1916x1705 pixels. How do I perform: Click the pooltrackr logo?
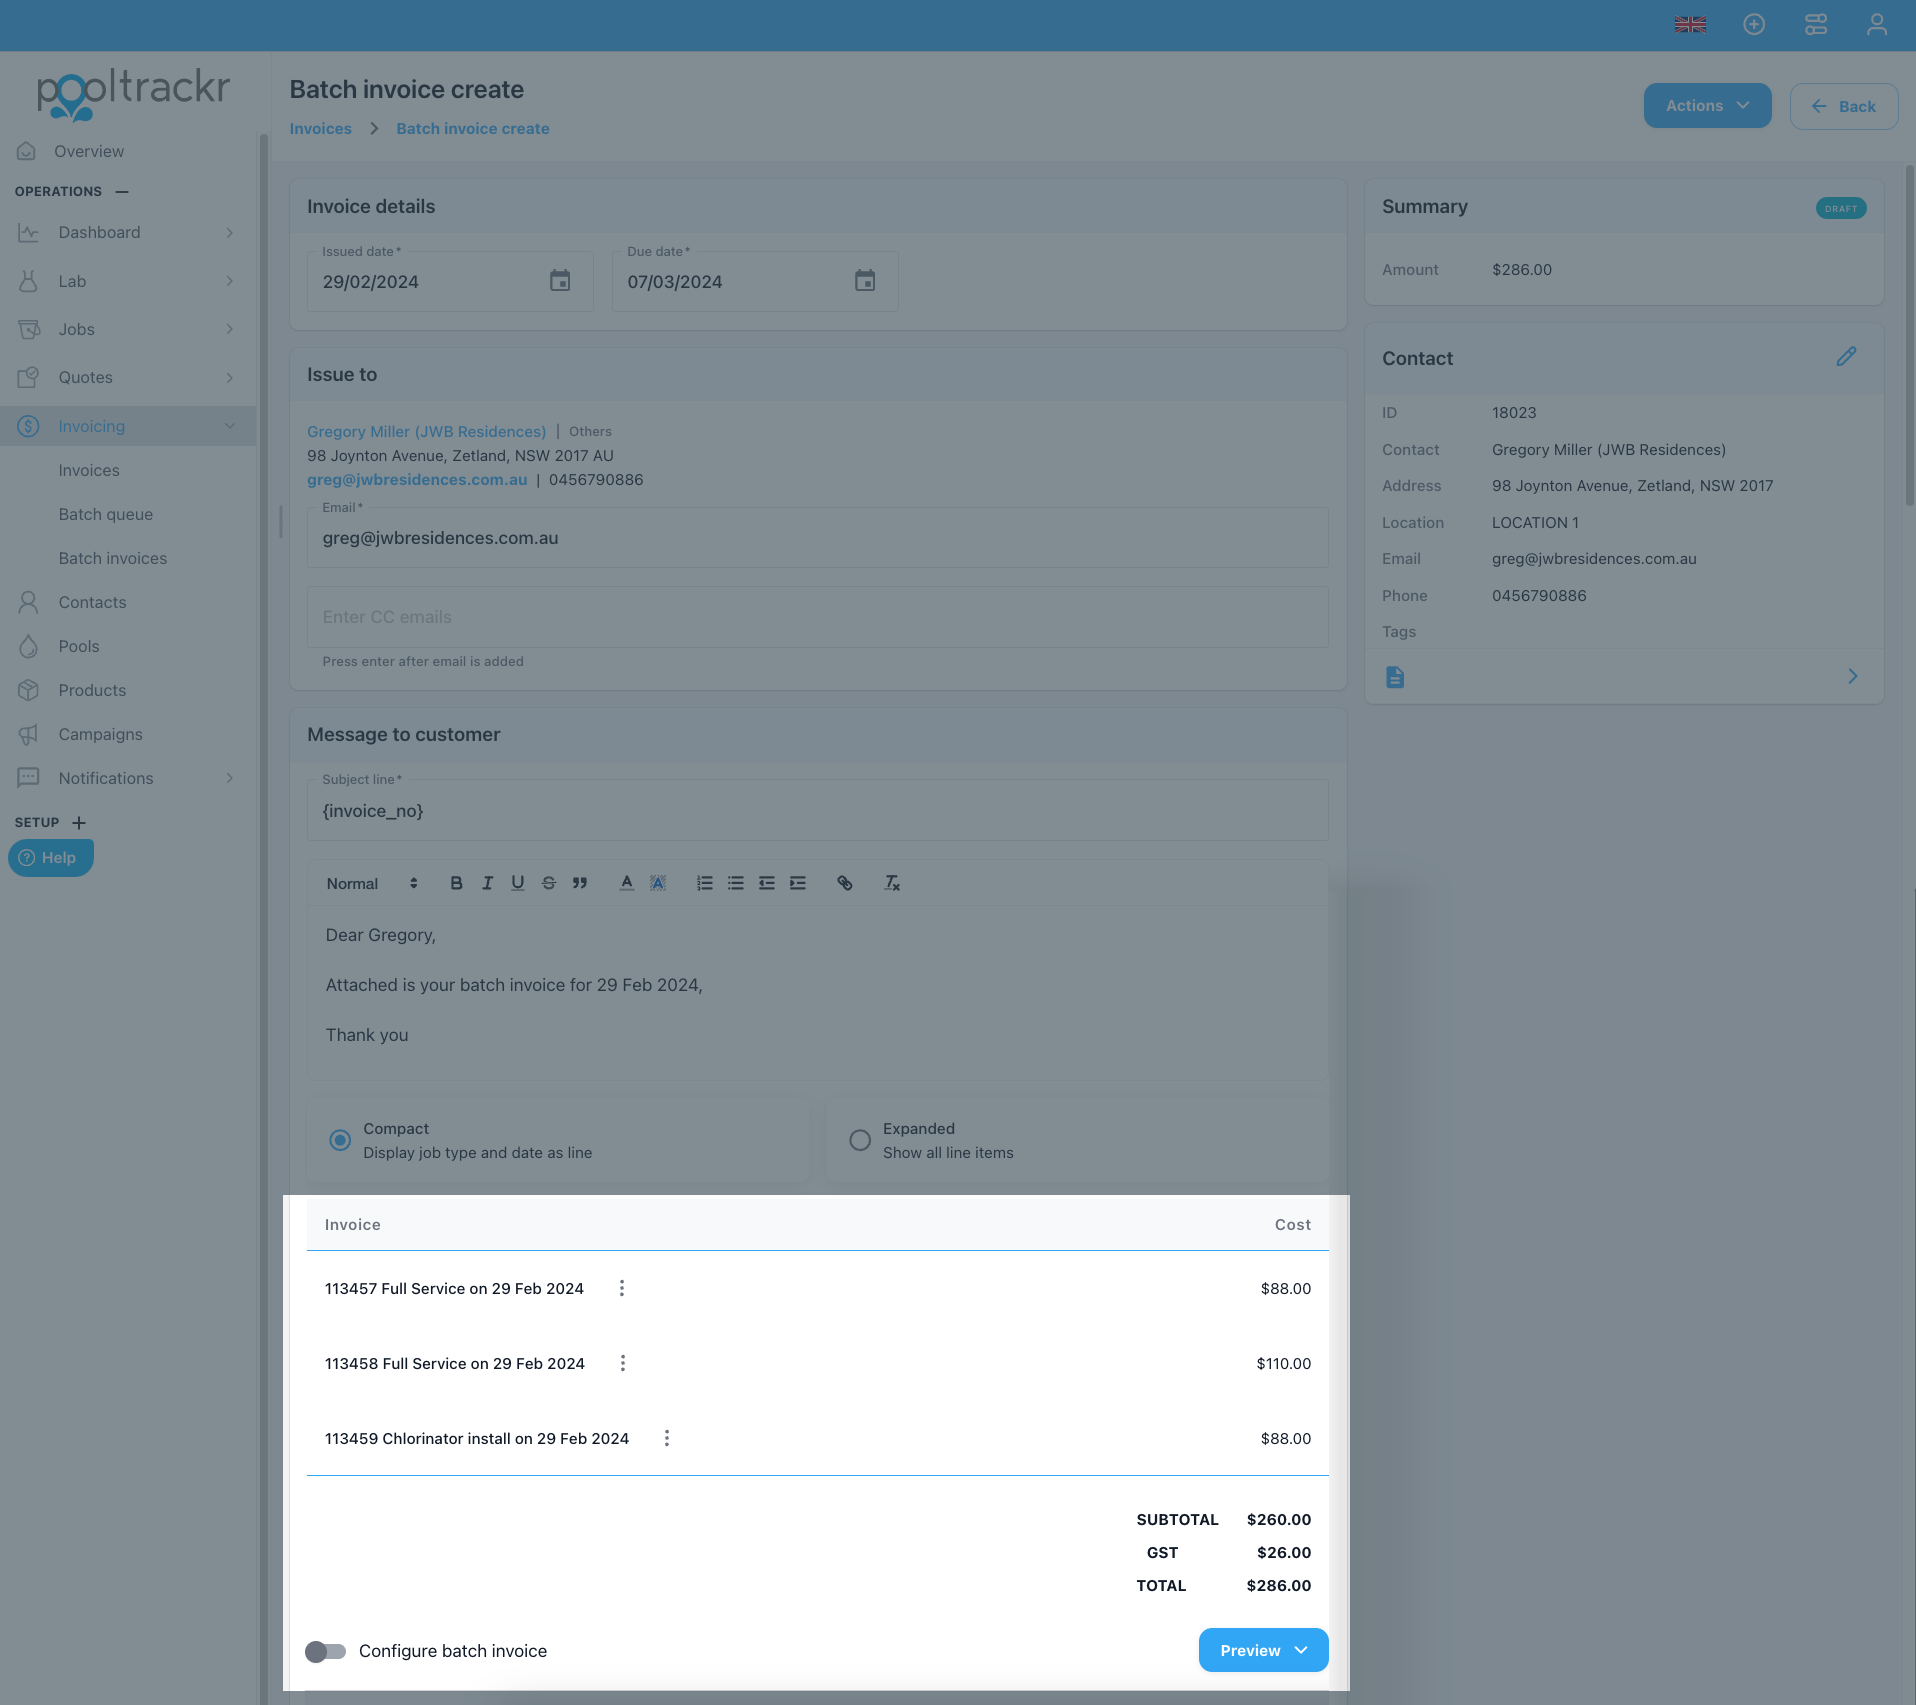tap(133, 94)
